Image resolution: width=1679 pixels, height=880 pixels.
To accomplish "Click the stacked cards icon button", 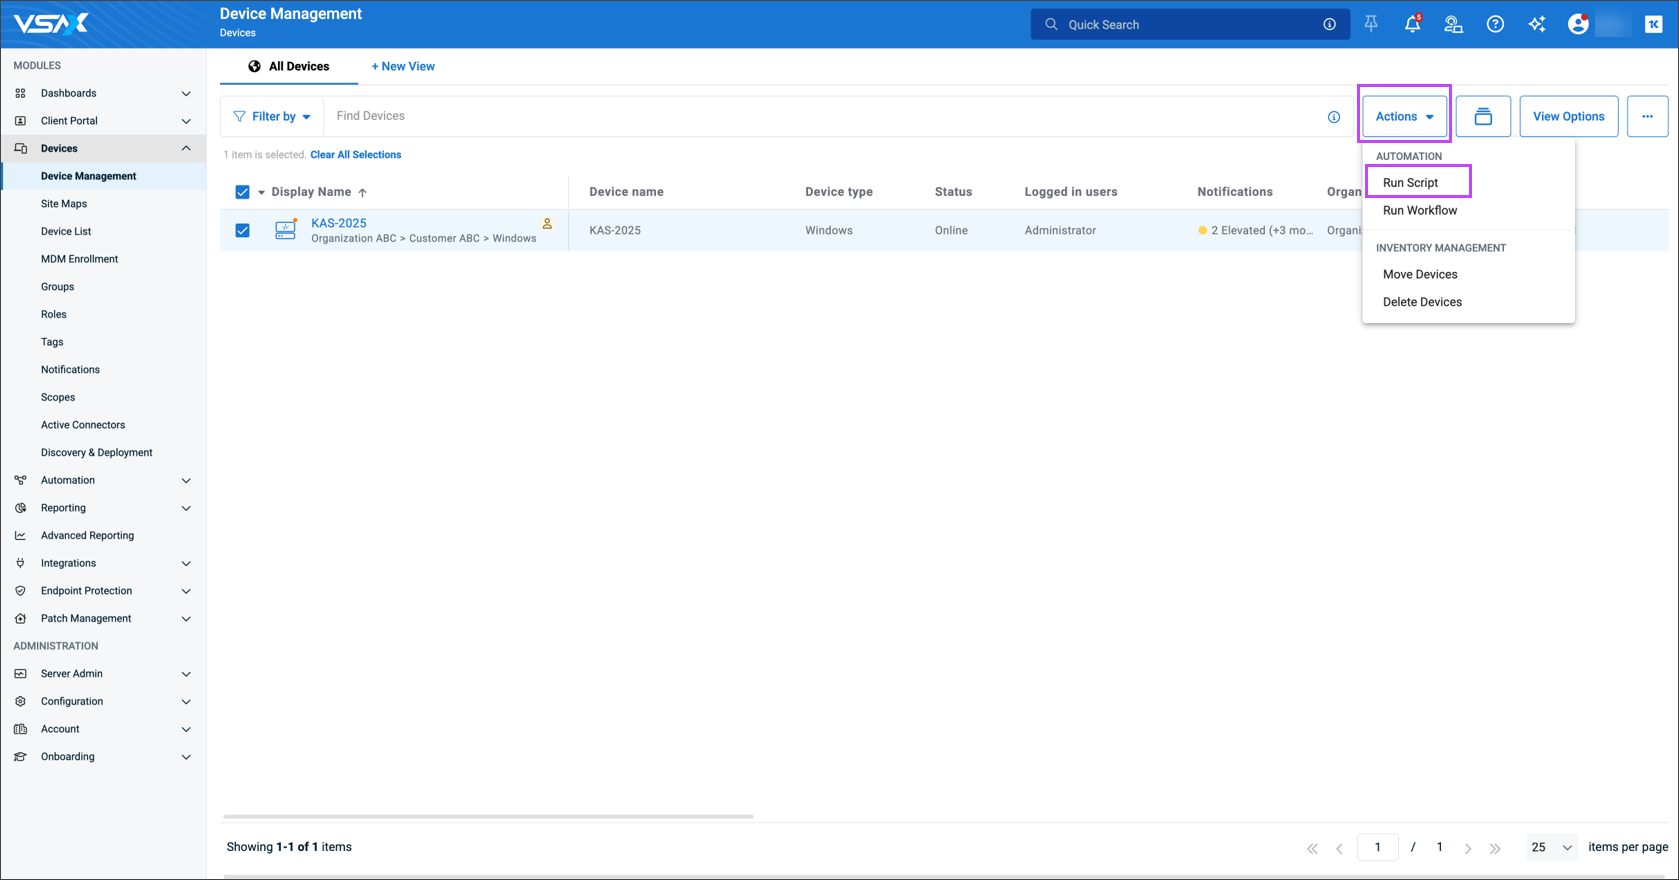I will point(1483,117).
